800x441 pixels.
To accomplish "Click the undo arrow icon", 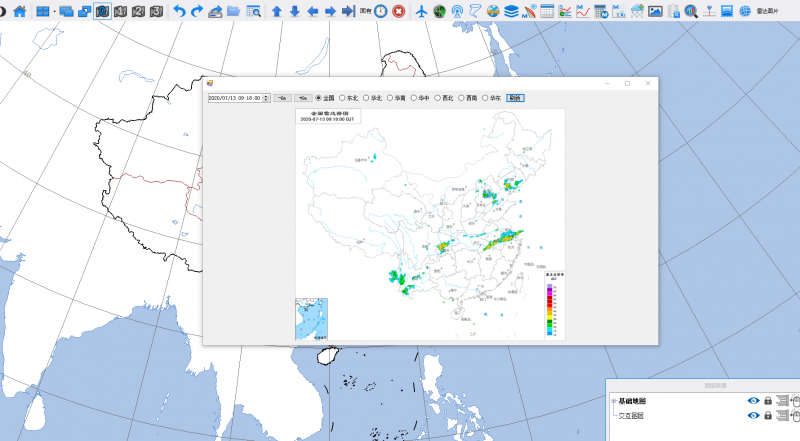I will click(x=179, y=11).
